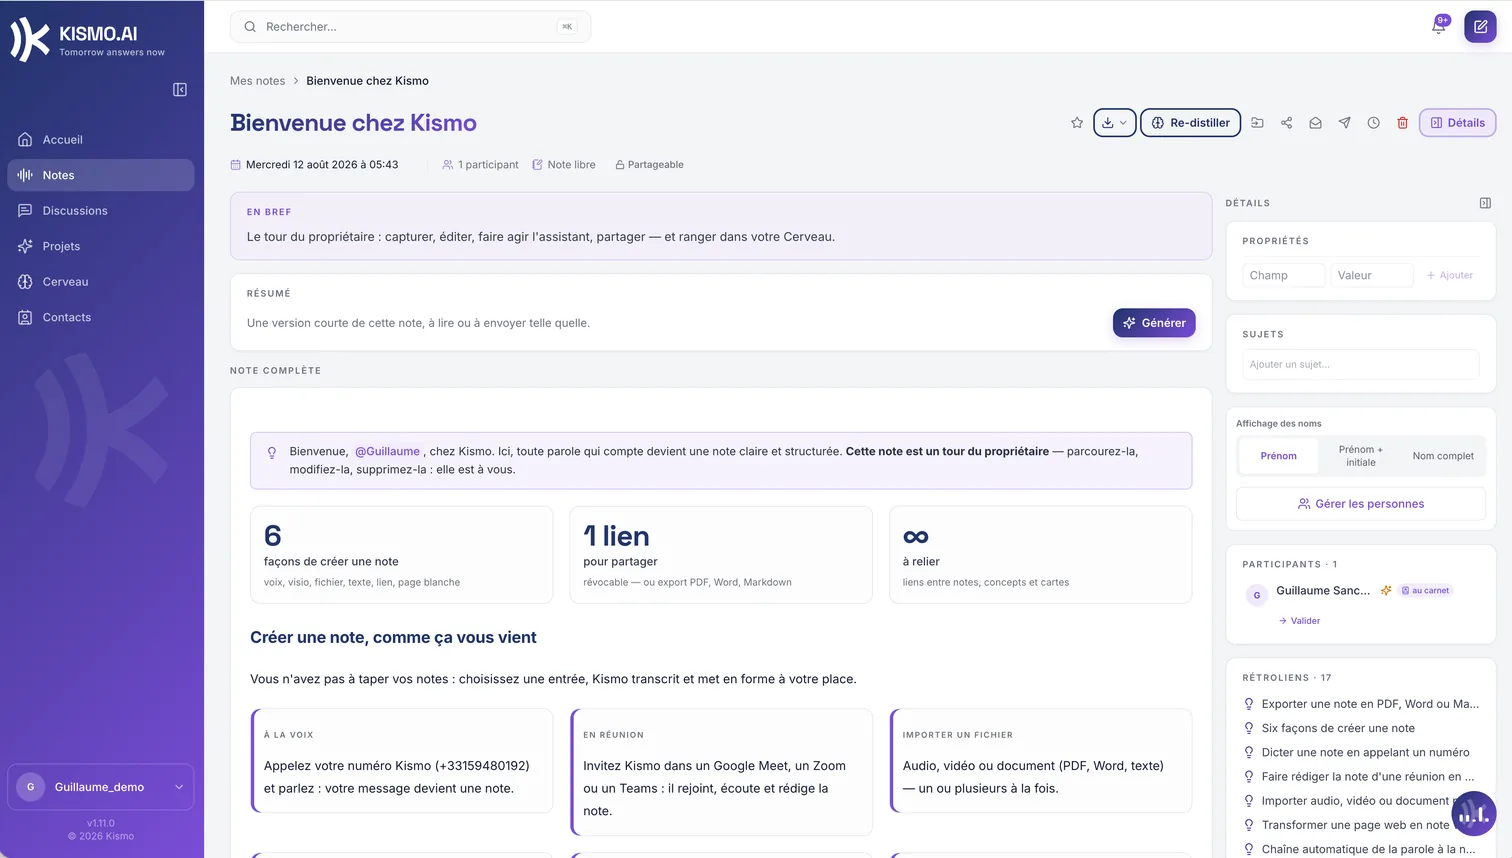Screen dimensions: 1512x858
Task: Click the 6 façons de créer une note card
Action: coord(402,555)
